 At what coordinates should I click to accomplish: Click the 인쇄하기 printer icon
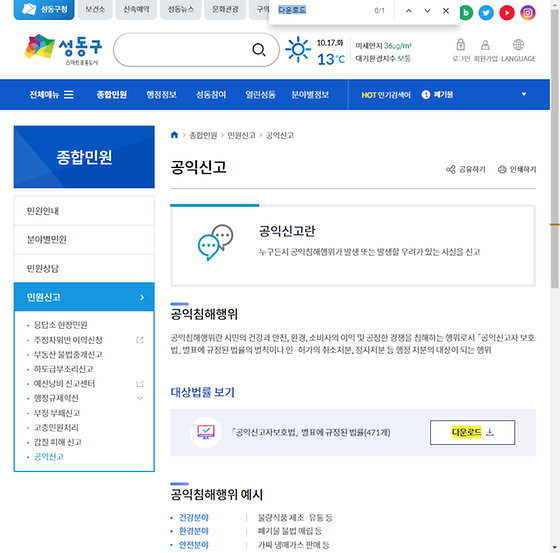pyautogui.click(x=502, y=169)
